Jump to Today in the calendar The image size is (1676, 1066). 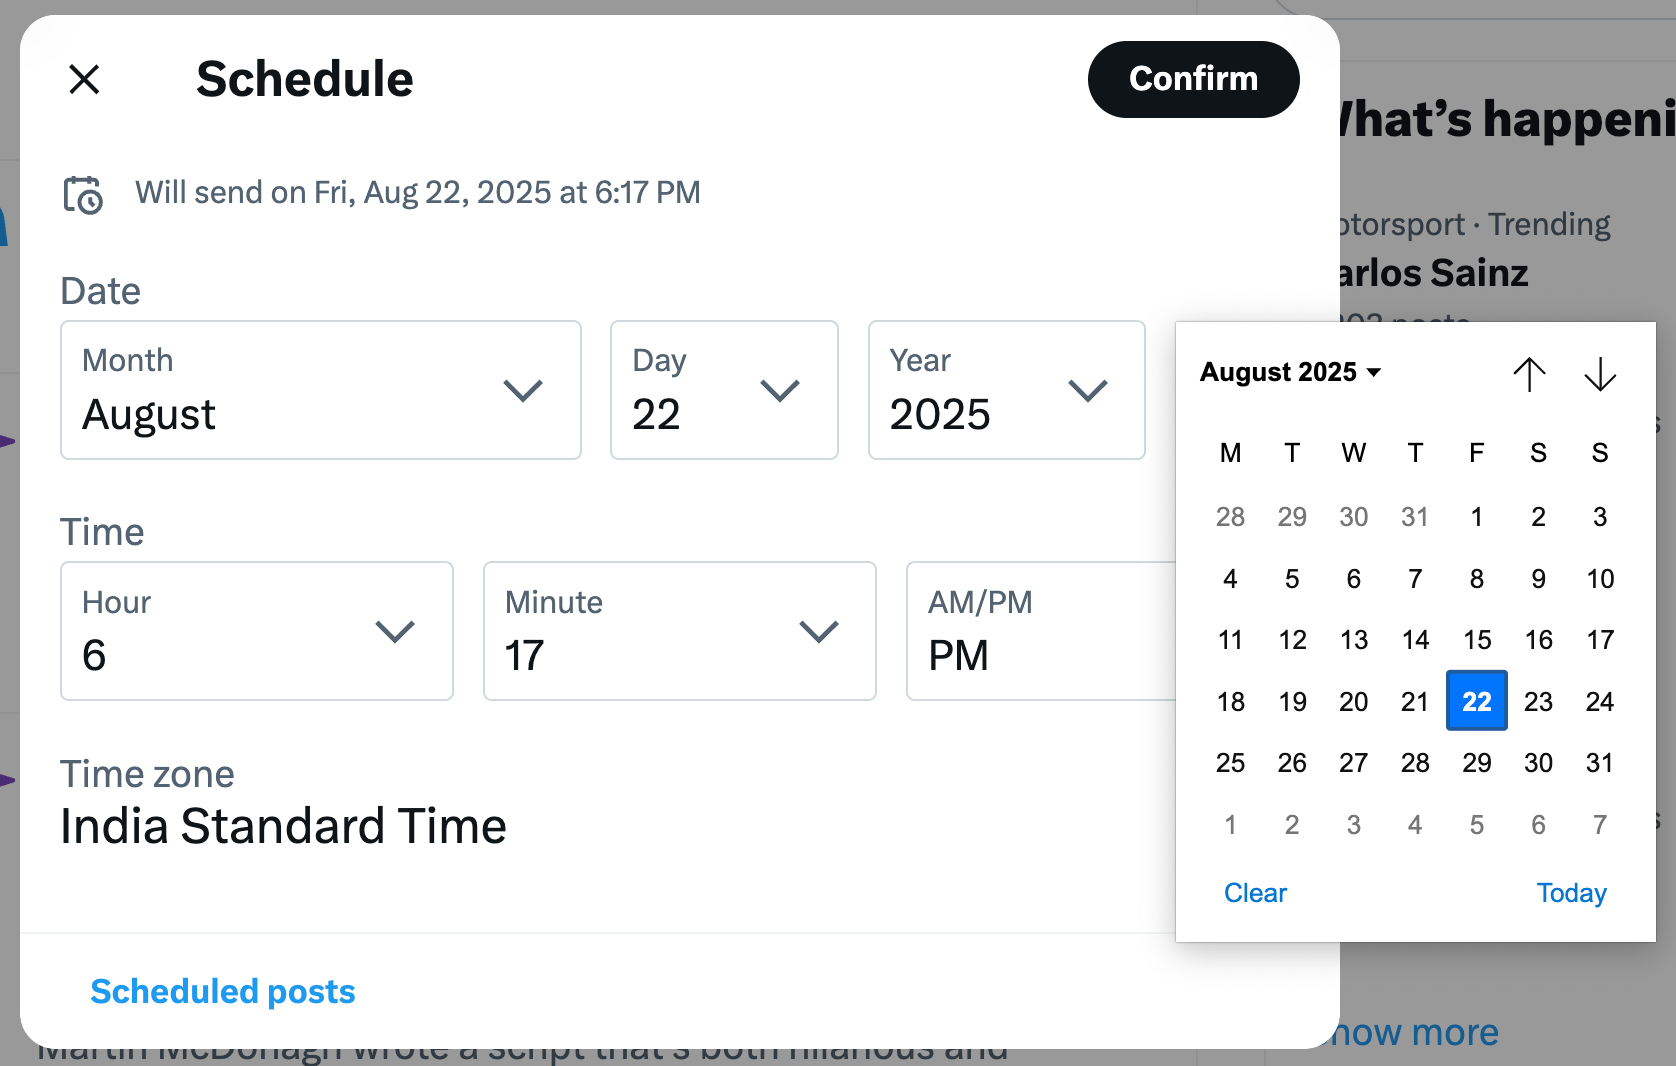pyautogui.click(x=1571, y=892)
